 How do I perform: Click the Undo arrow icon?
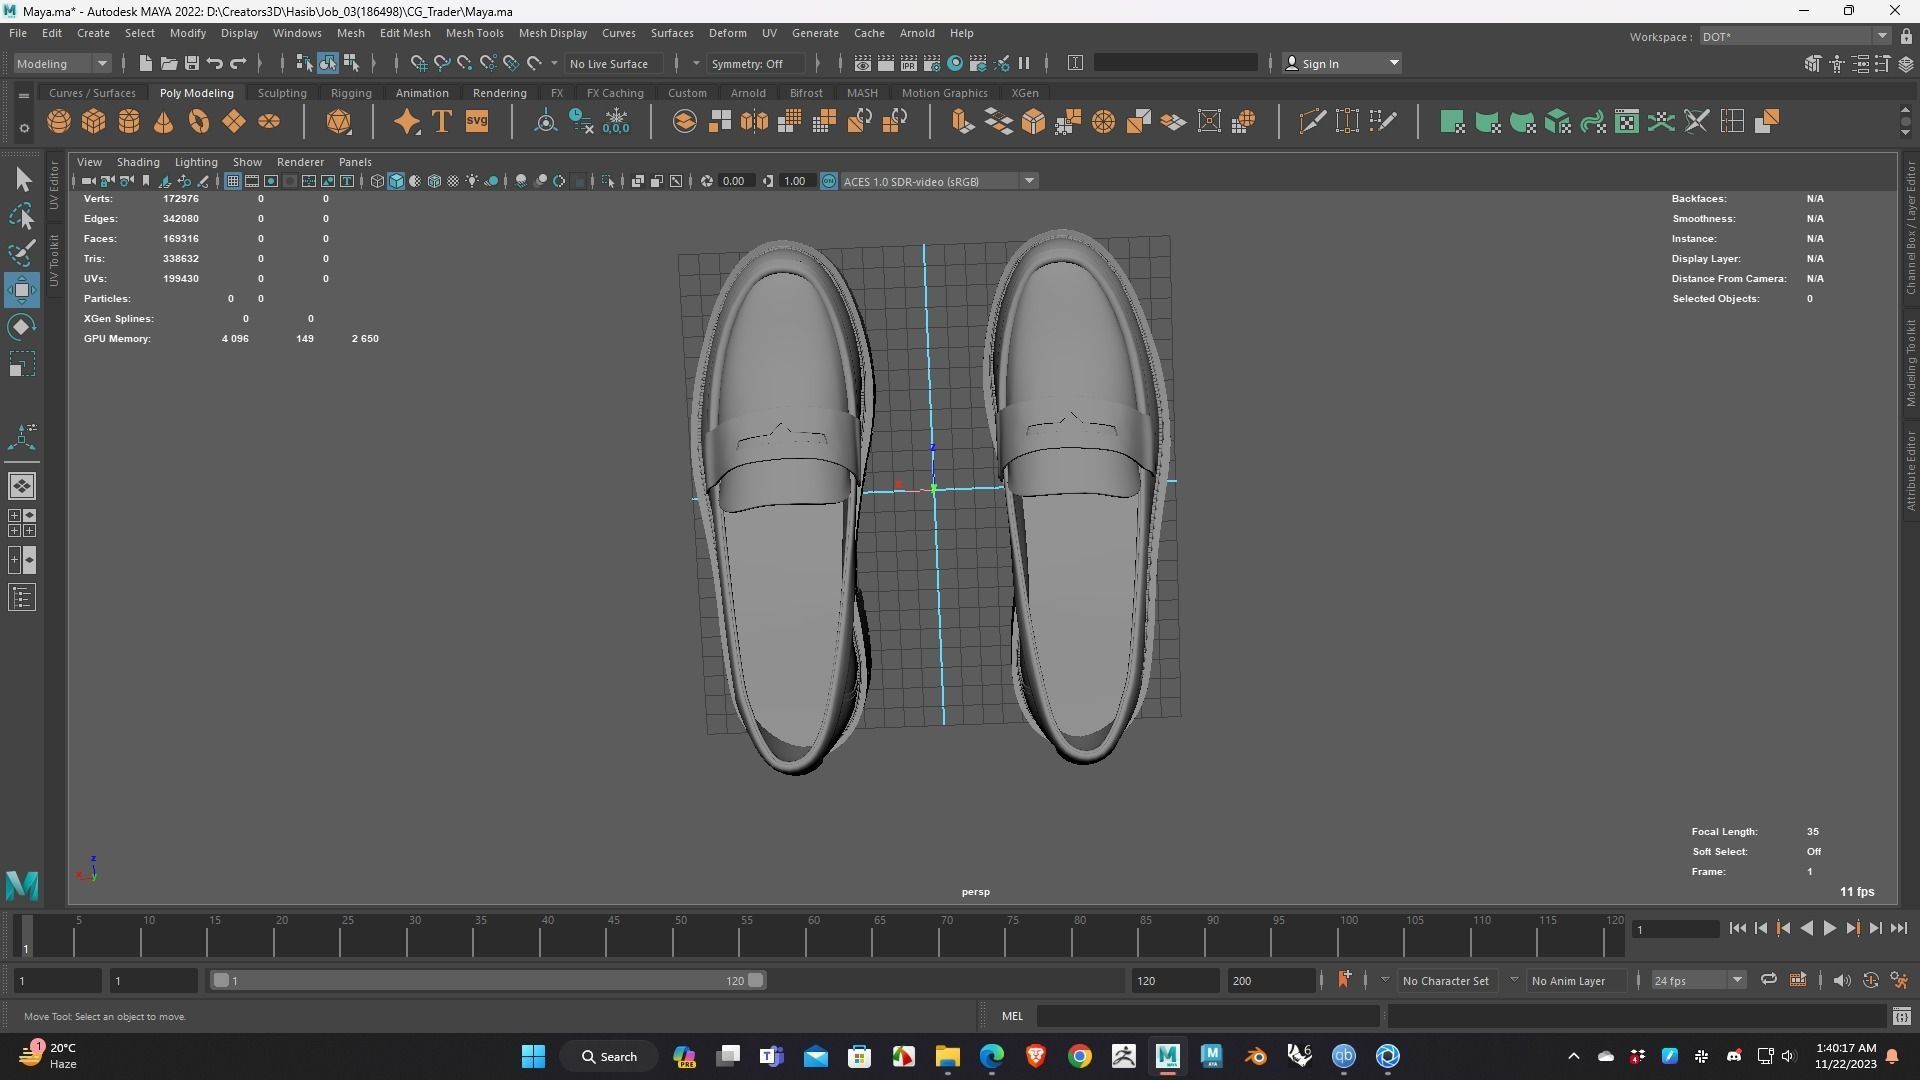pos(215,63)
